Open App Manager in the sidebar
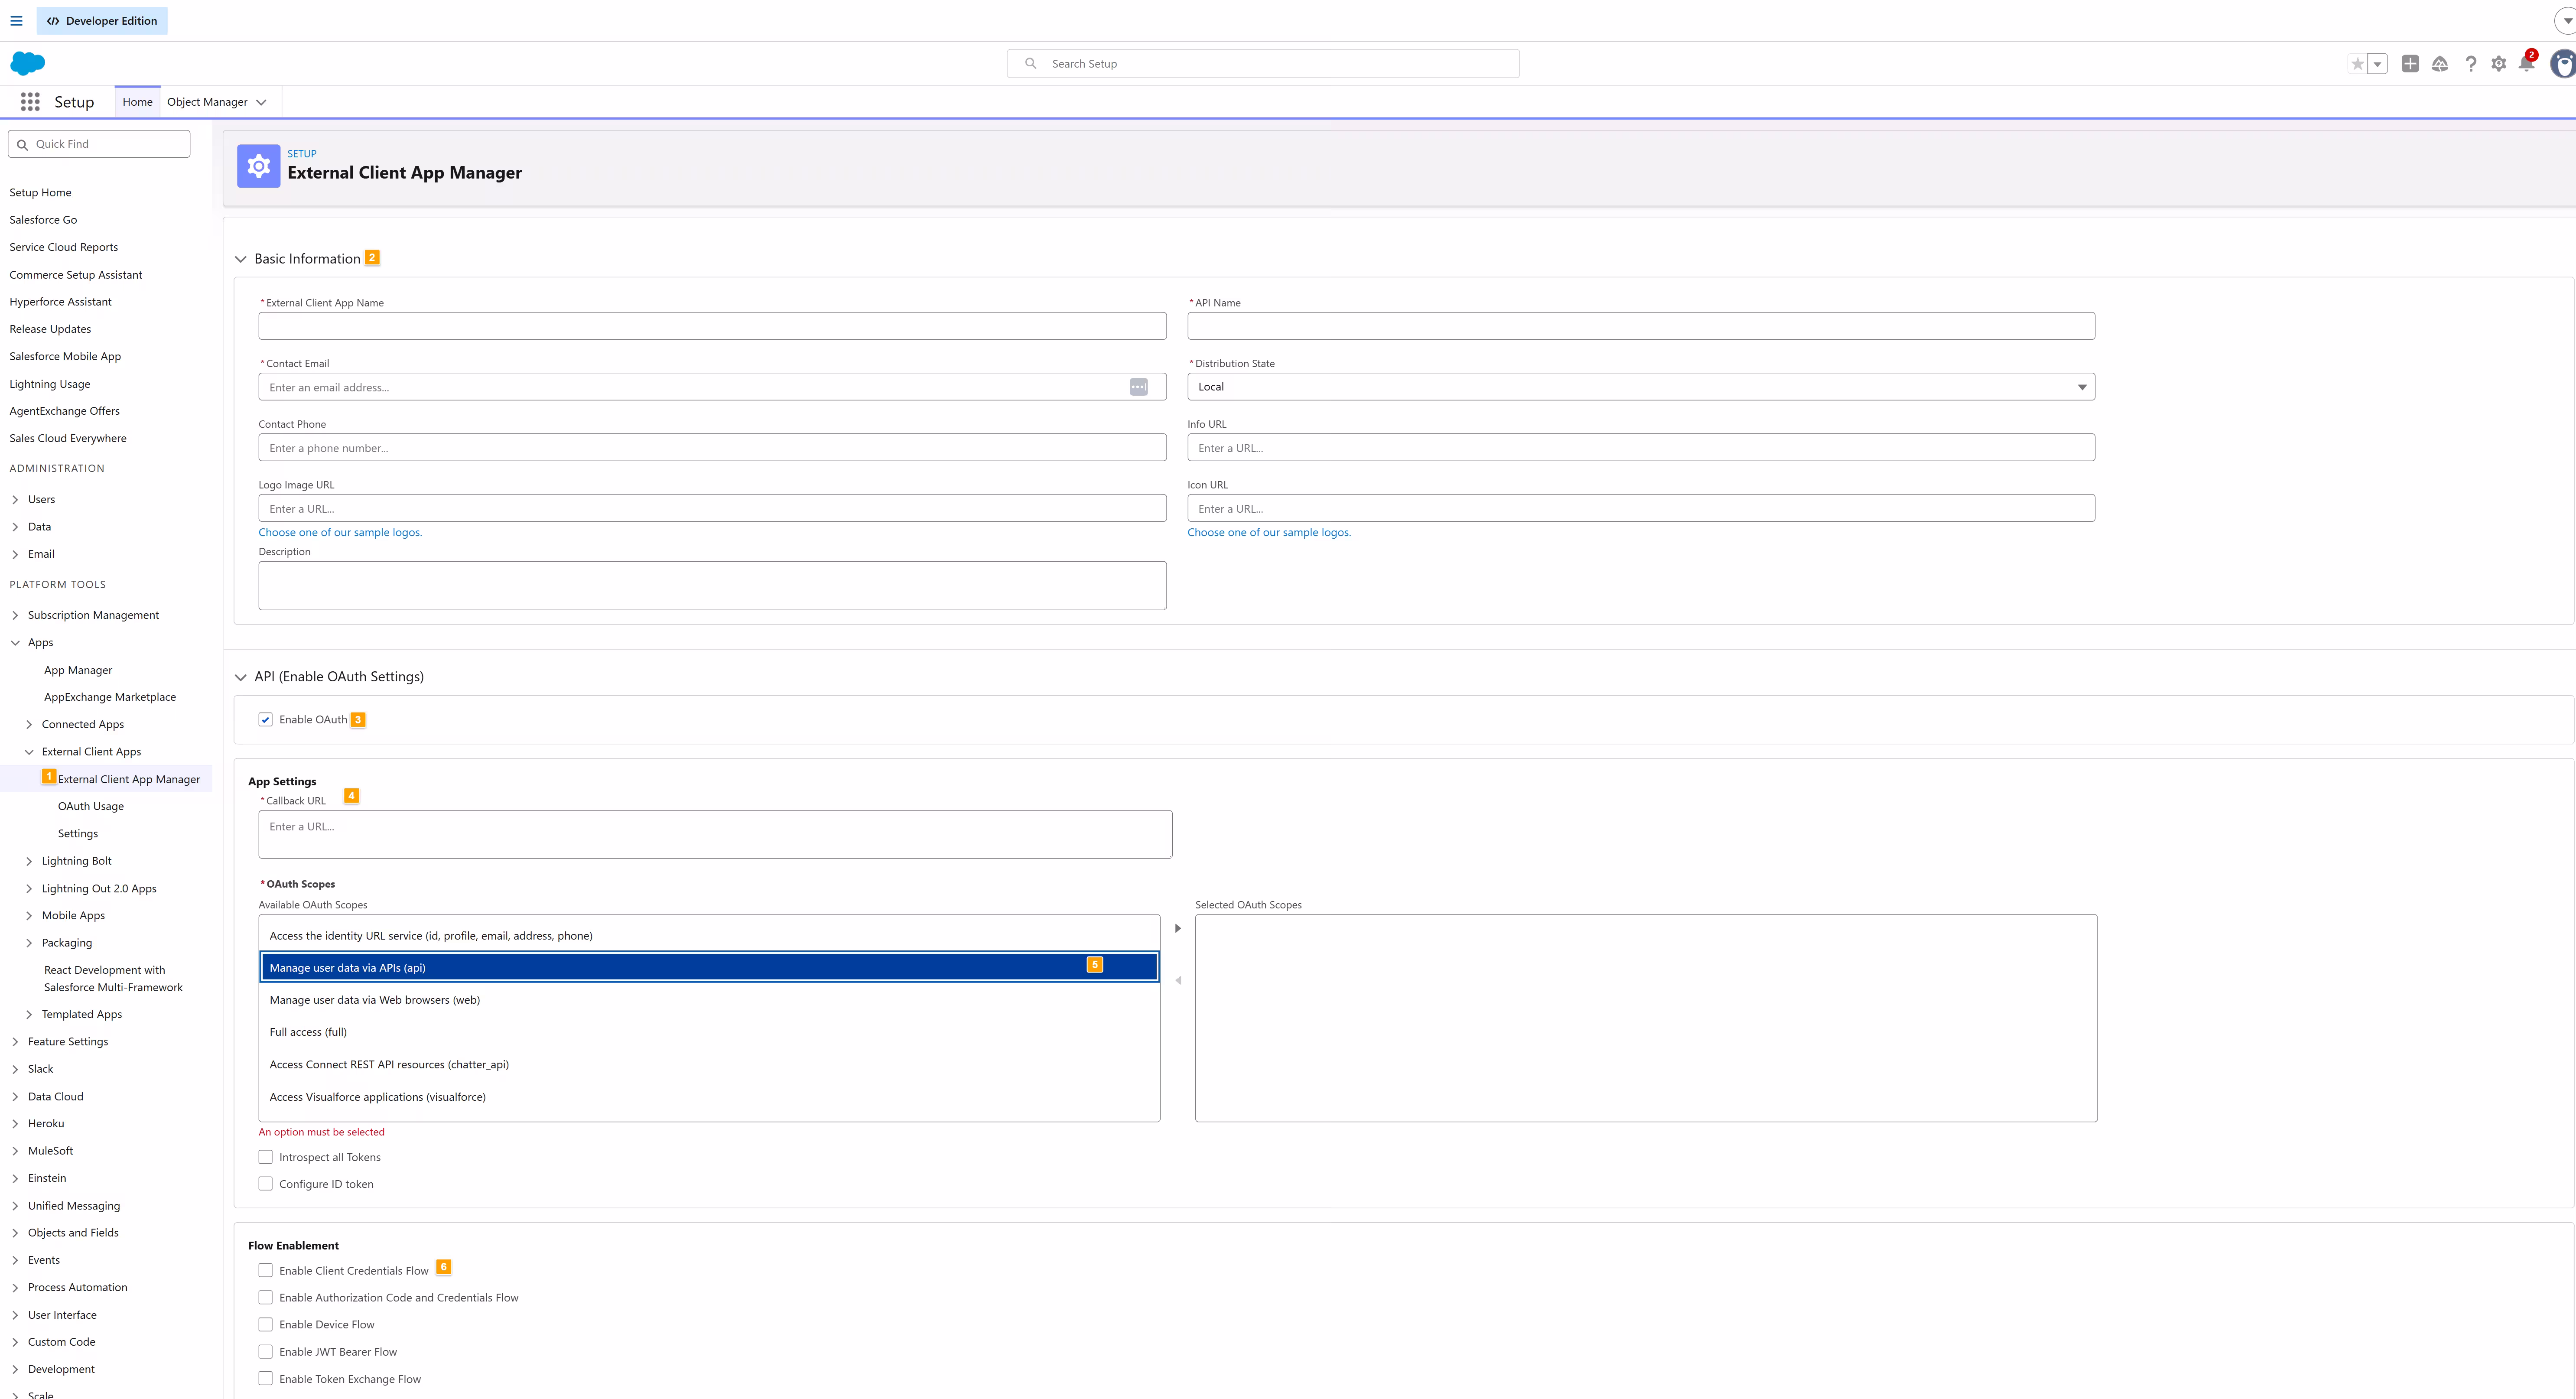 pyautogui.click(x=78, y=670)
